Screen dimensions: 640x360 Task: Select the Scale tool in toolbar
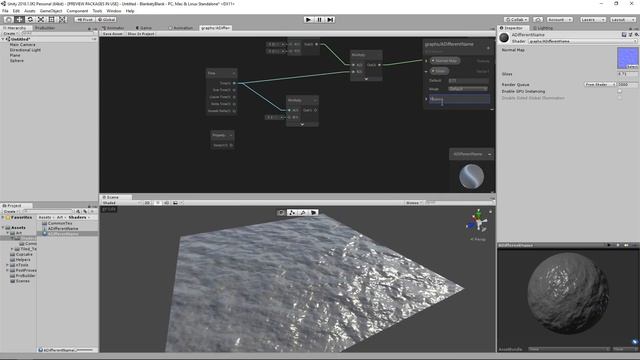41,20
